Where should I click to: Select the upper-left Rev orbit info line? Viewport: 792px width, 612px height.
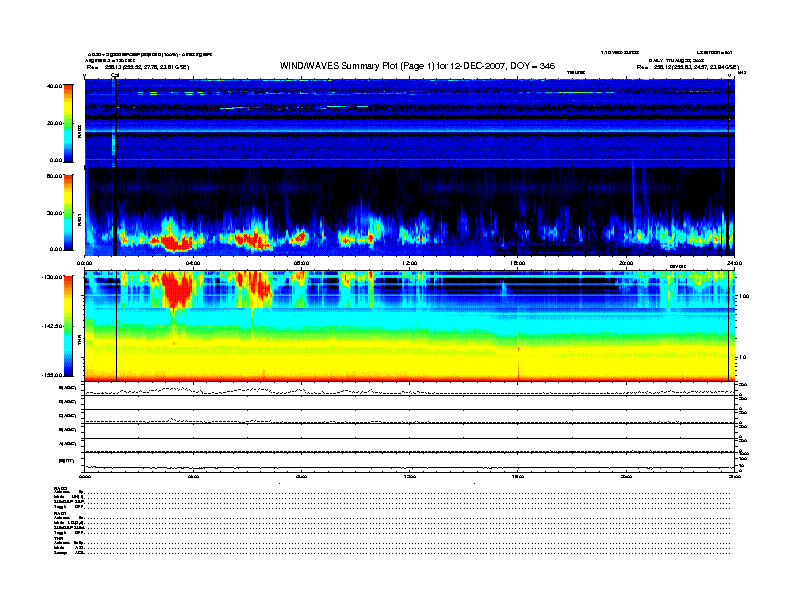(x=138, y=67)
